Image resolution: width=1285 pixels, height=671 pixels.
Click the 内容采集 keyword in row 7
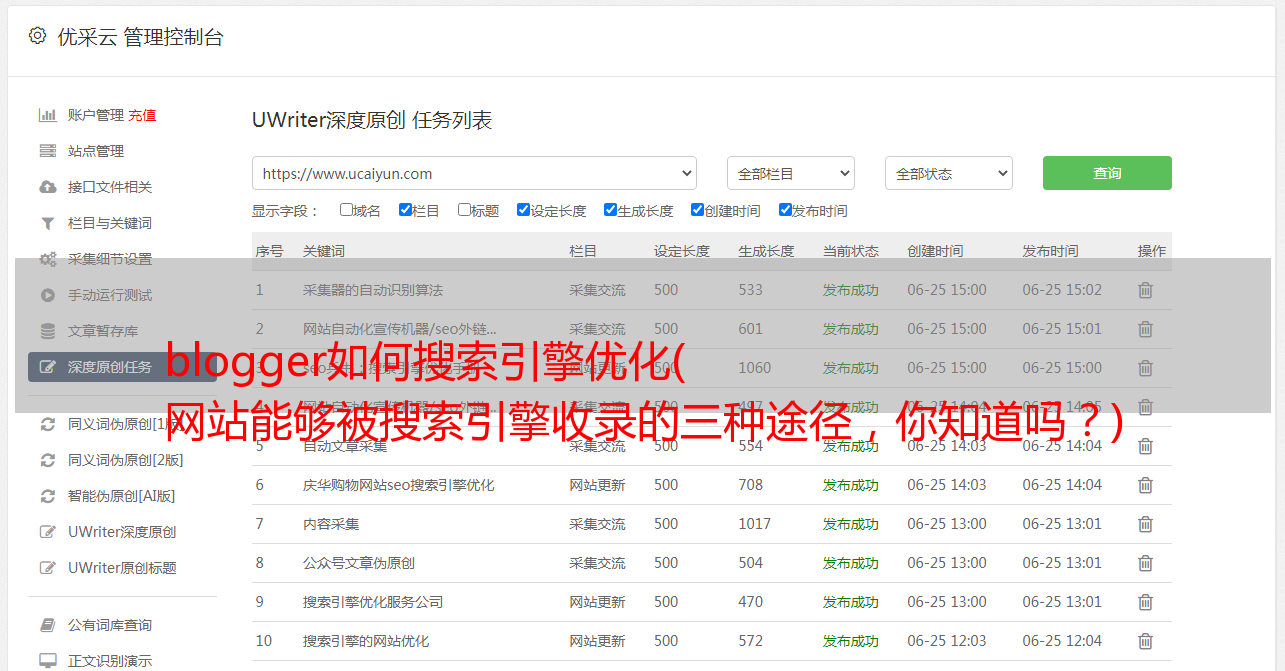pos(331,524)
